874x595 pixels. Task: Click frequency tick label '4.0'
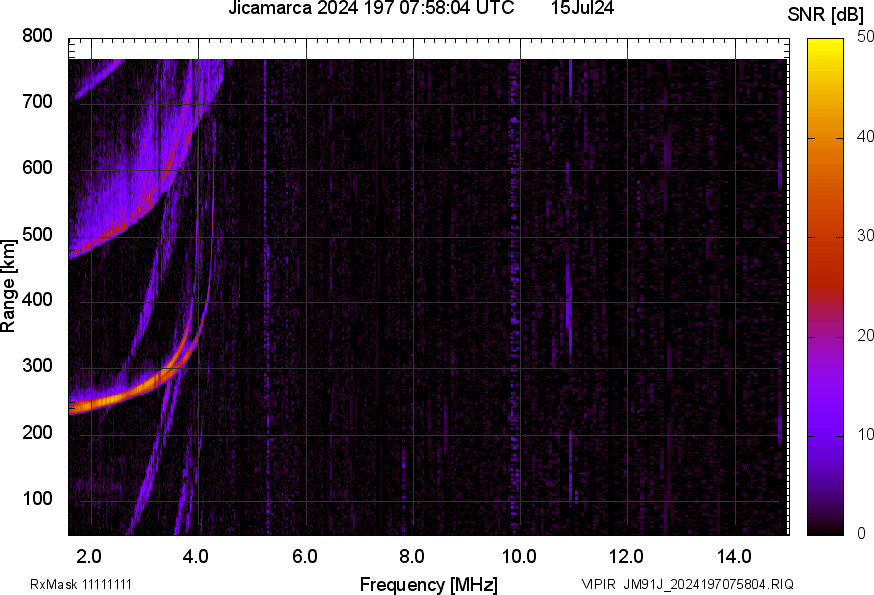[x=196, y=556]
